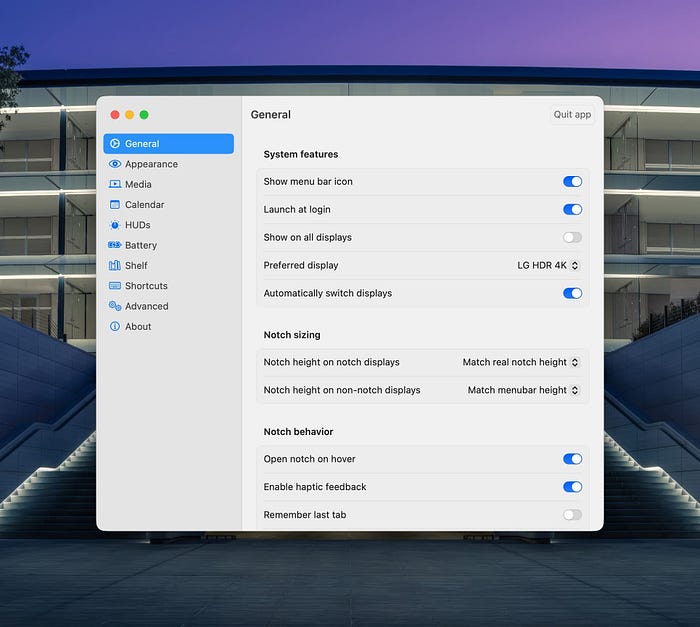
Task: Click the Calendar icon in sidebar
Action: click(x=115, y=205)
